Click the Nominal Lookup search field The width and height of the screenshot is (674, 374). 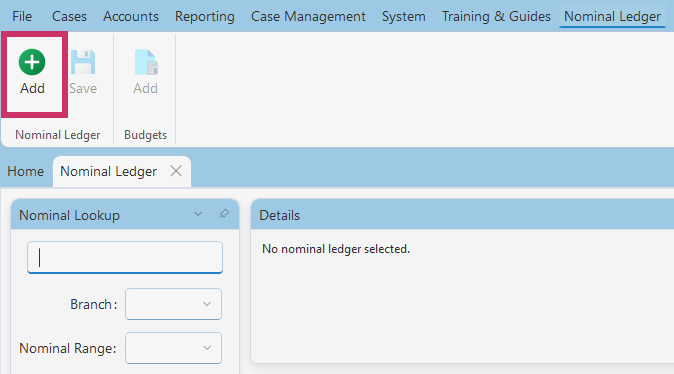125,257
